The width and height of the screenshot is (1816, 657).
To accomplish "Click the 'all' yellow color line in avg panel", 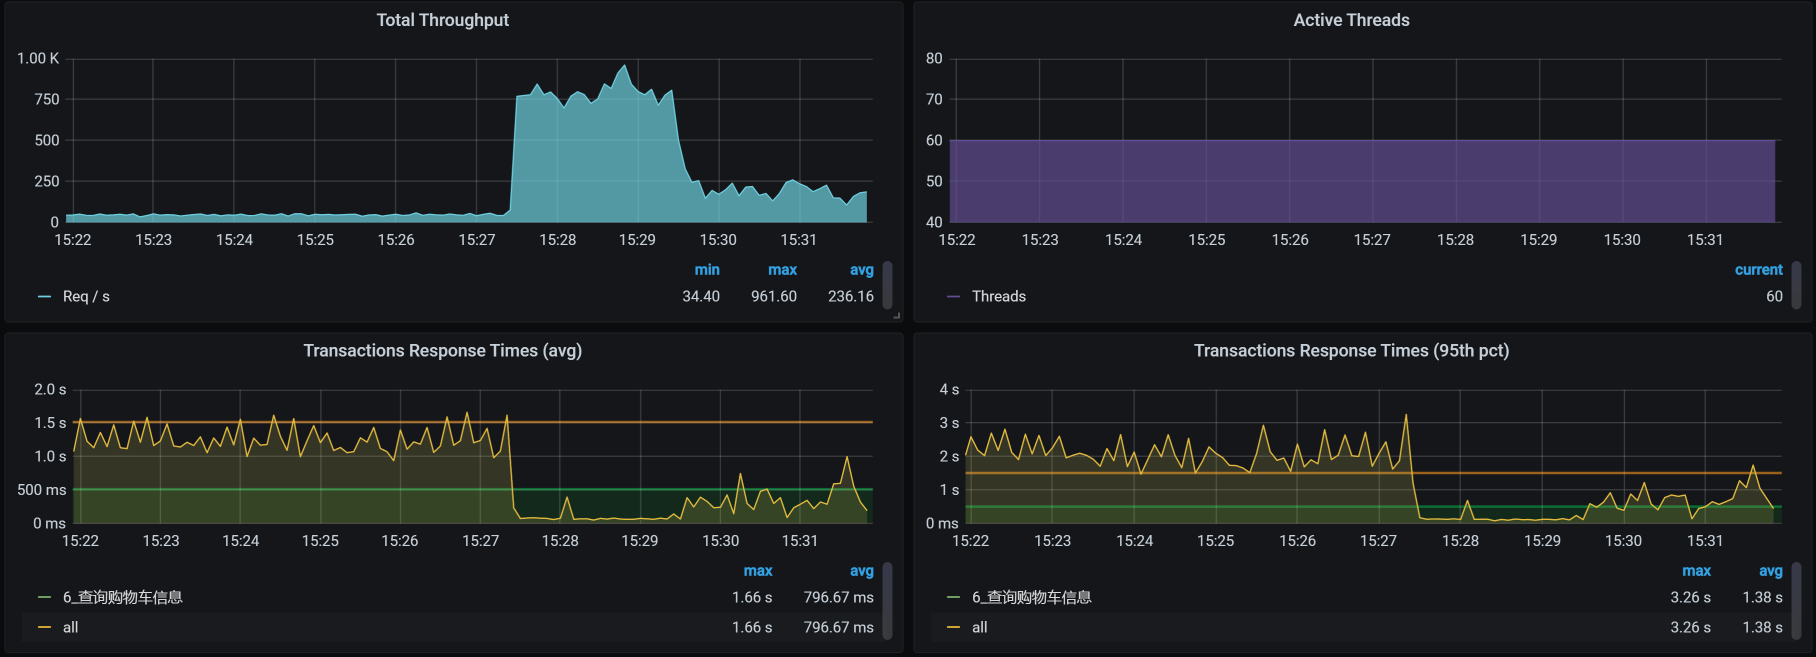I will (x=44, y=628).
